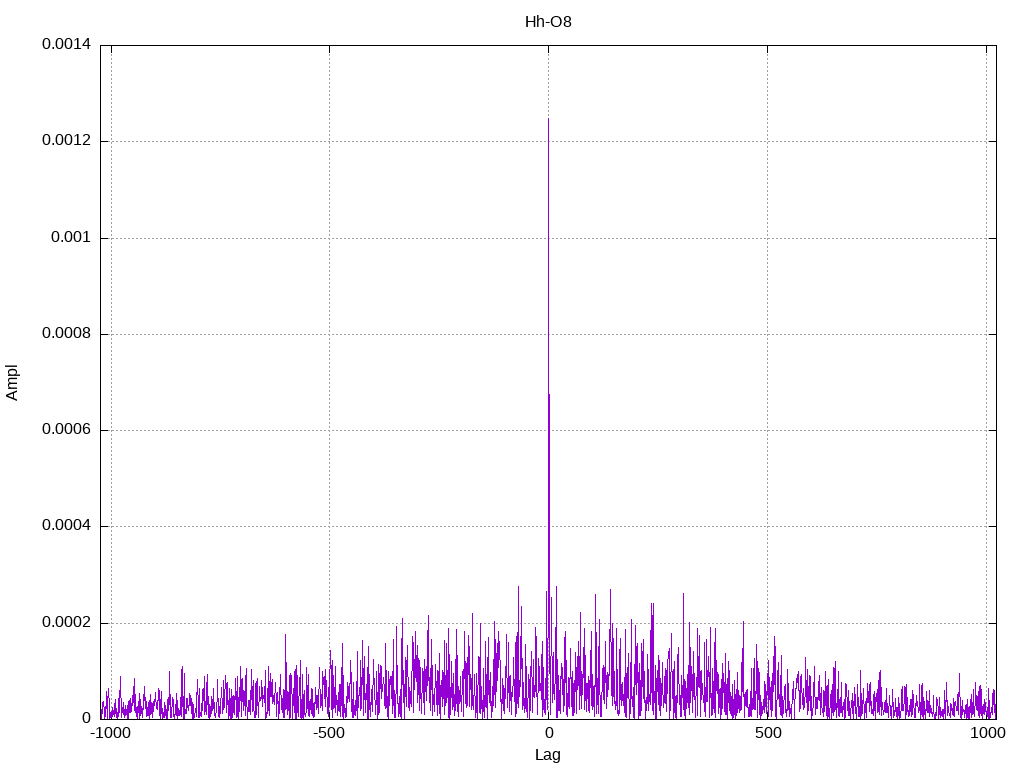Click the 500 x-axis tick label
This screenshot has height=768, width=1024.
767,734
